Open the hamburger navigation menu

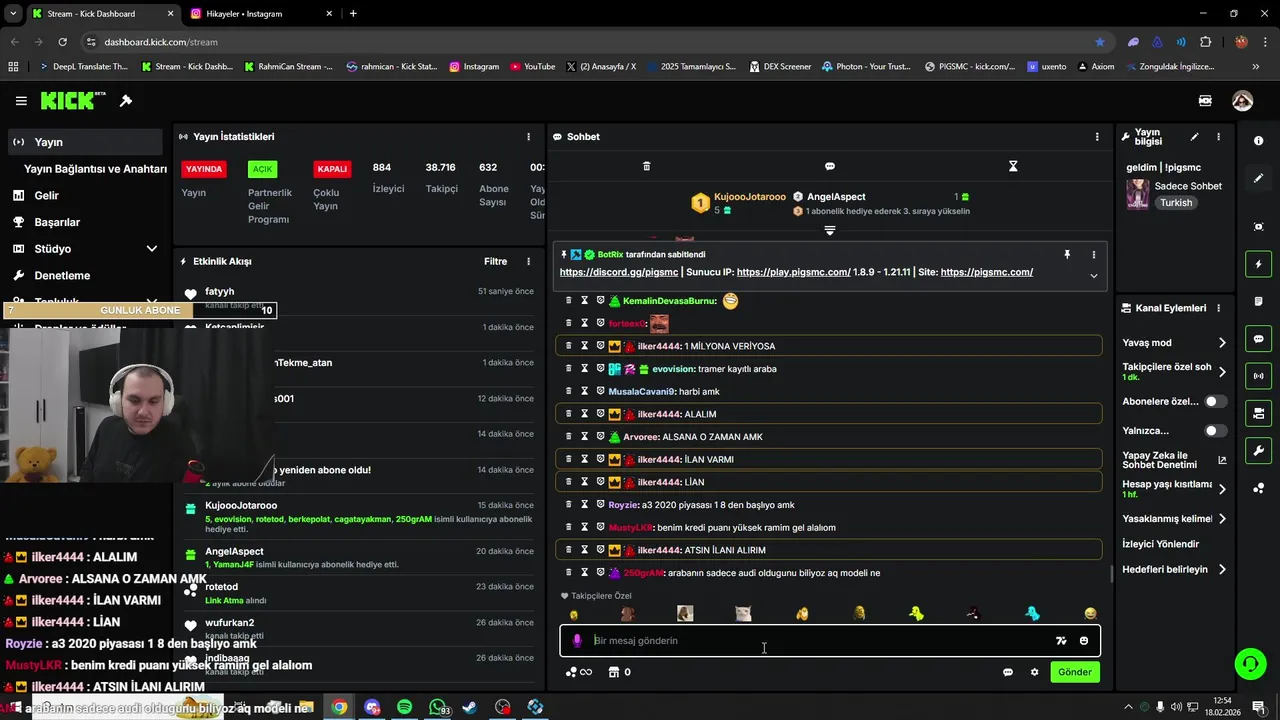click(x=21, y=101)
